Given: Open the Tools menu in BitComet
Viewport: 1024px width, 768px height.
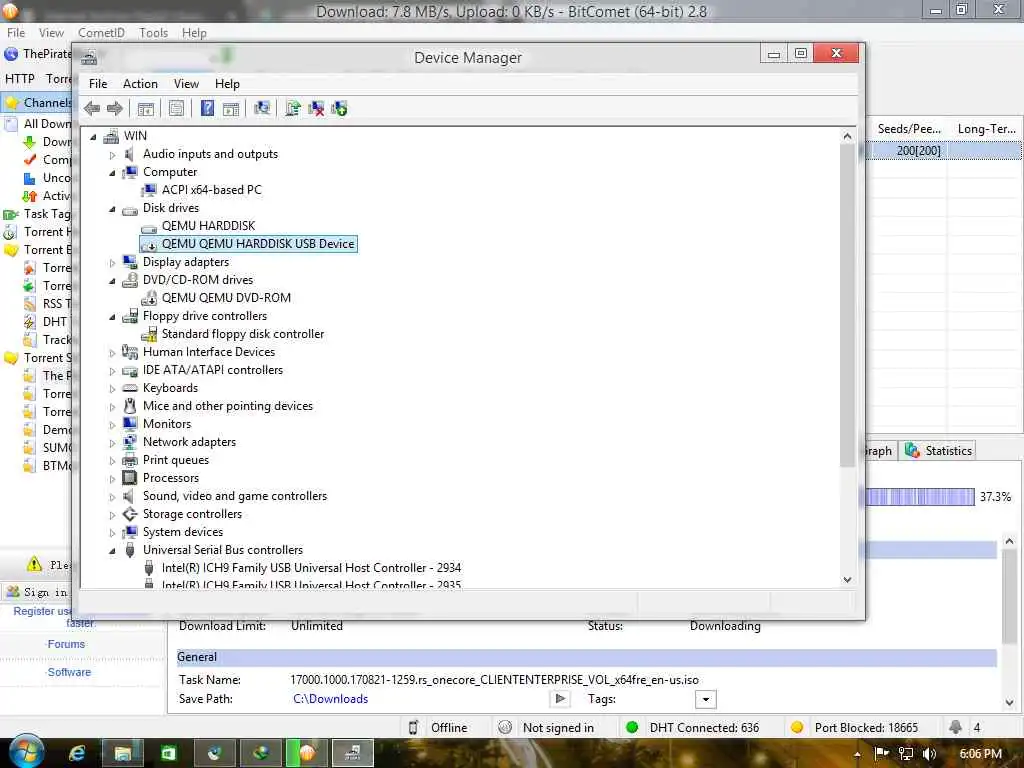Looking at the screenshot, I should tap(153, 33).
